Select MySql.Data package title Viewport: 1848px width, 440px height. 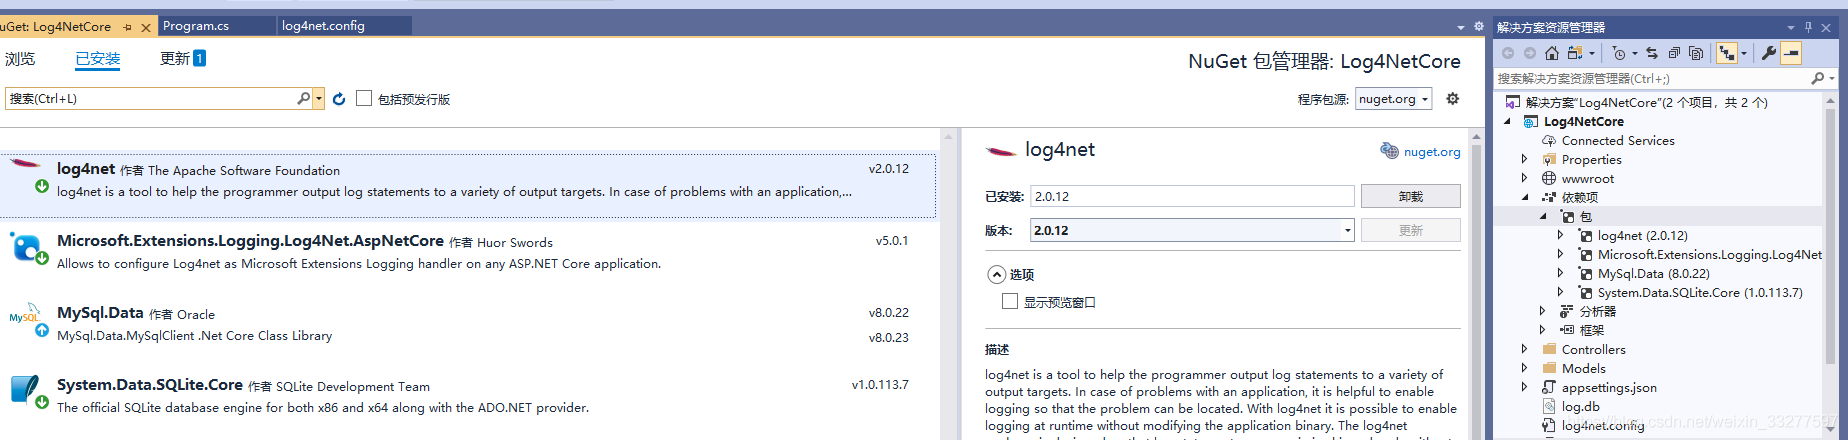pos(100,313)
